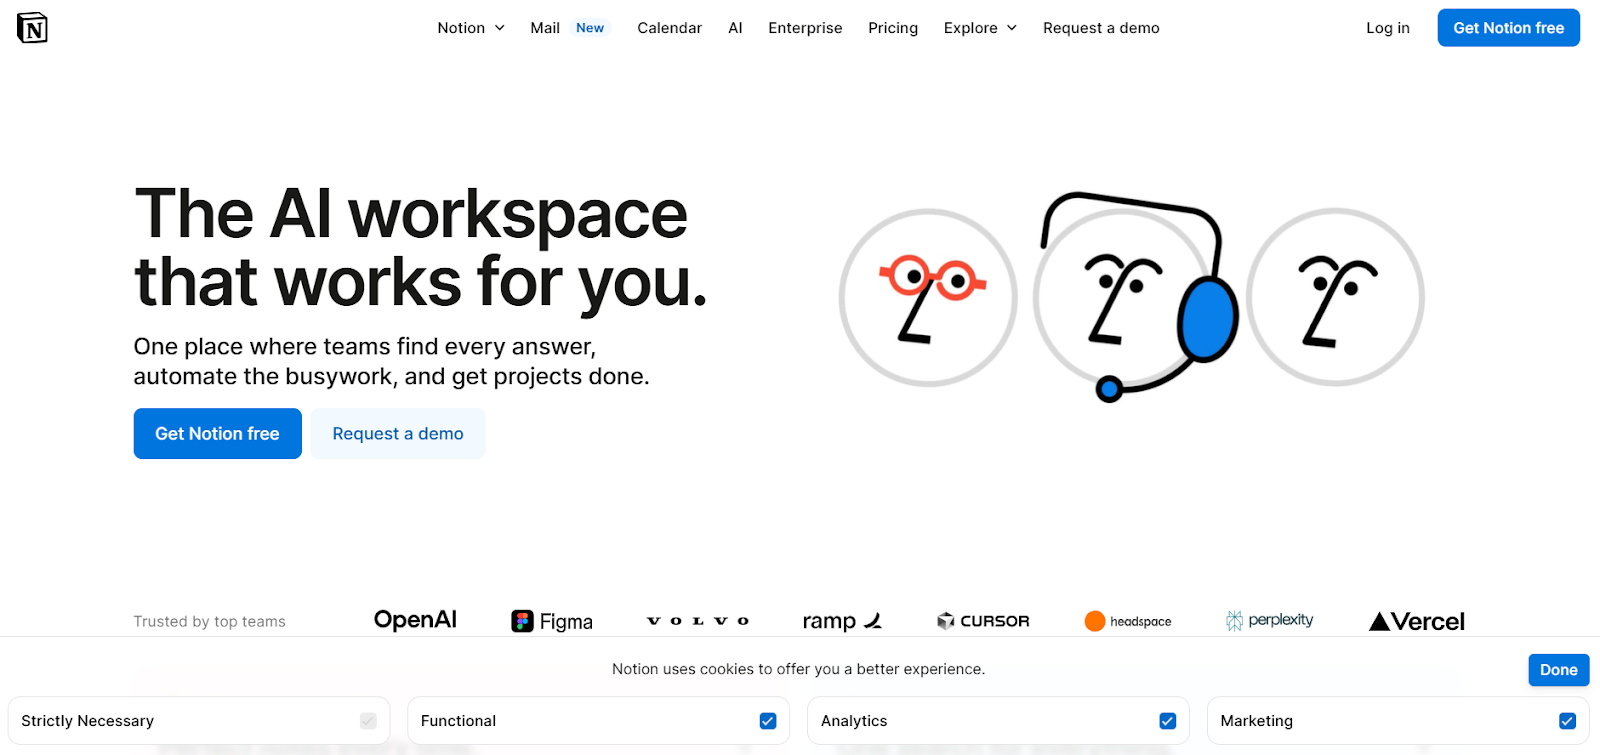Click the Log in link
The image size is (1600, 755).
coord(1388,28)
